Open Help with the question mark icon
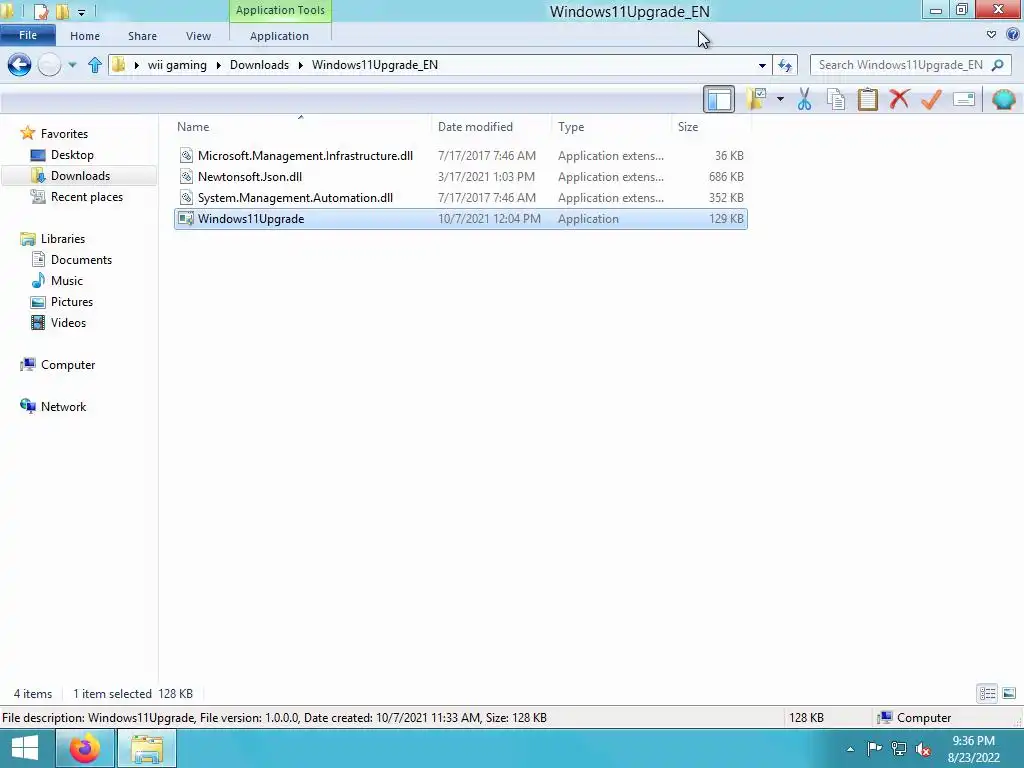1024x768 pixels. click(1013, 35)
